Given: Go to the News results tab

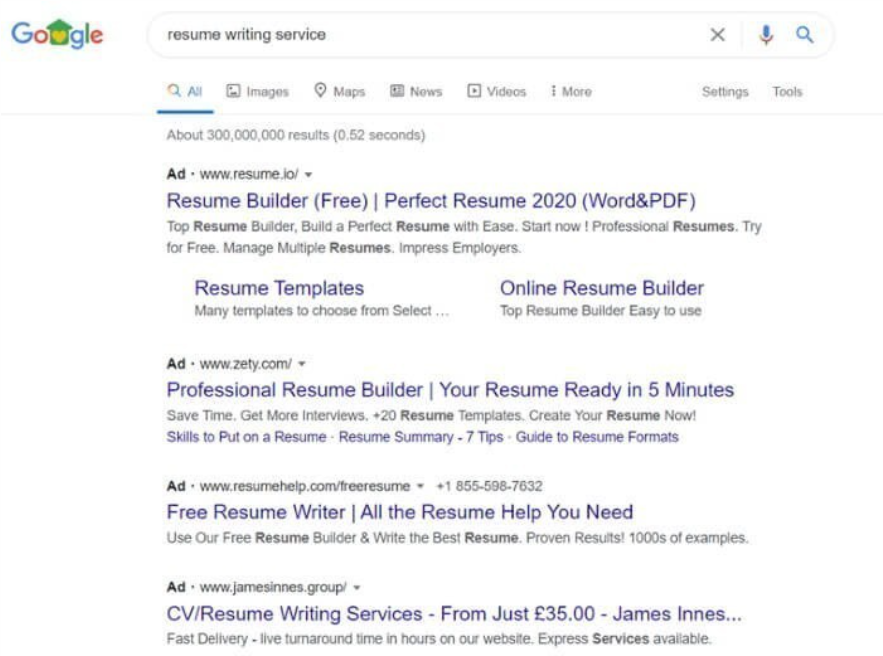Looking at the screenshot, I should (415, 91).
